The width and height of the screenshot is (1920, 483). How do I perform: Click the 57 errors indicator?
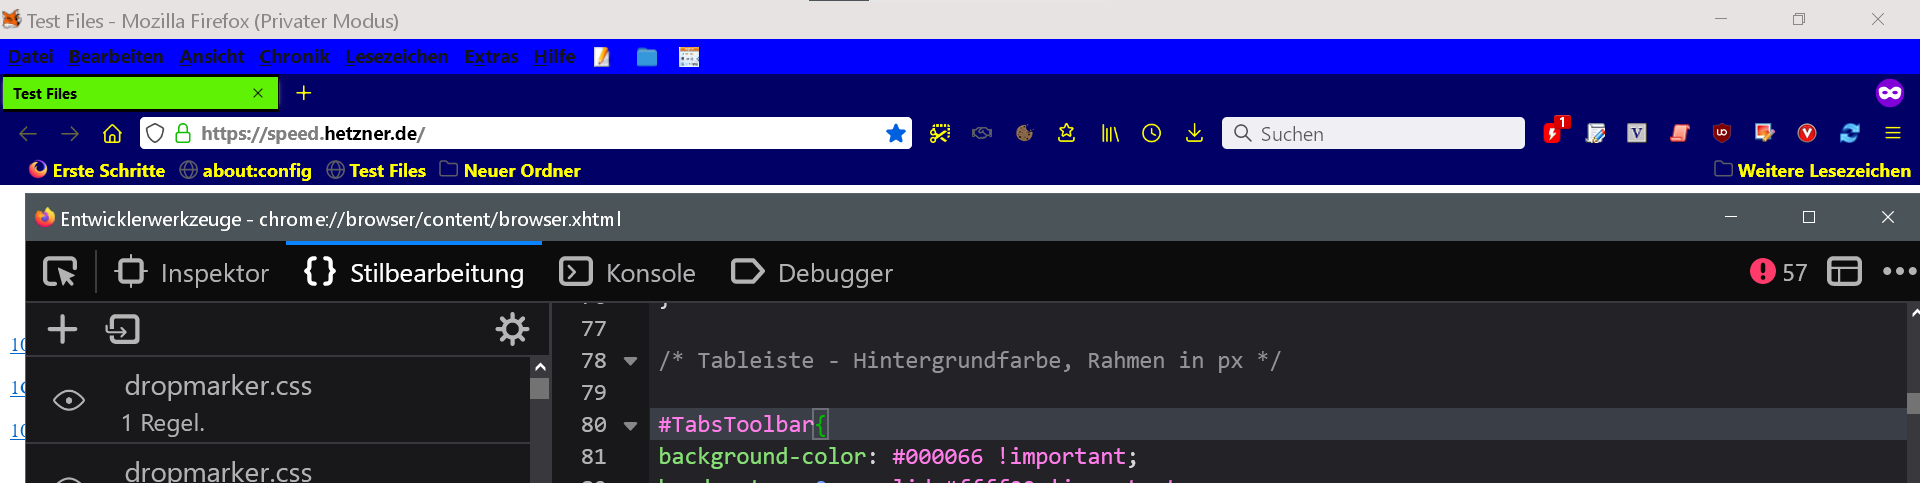pyautogui.click(x=1778, y=272)
